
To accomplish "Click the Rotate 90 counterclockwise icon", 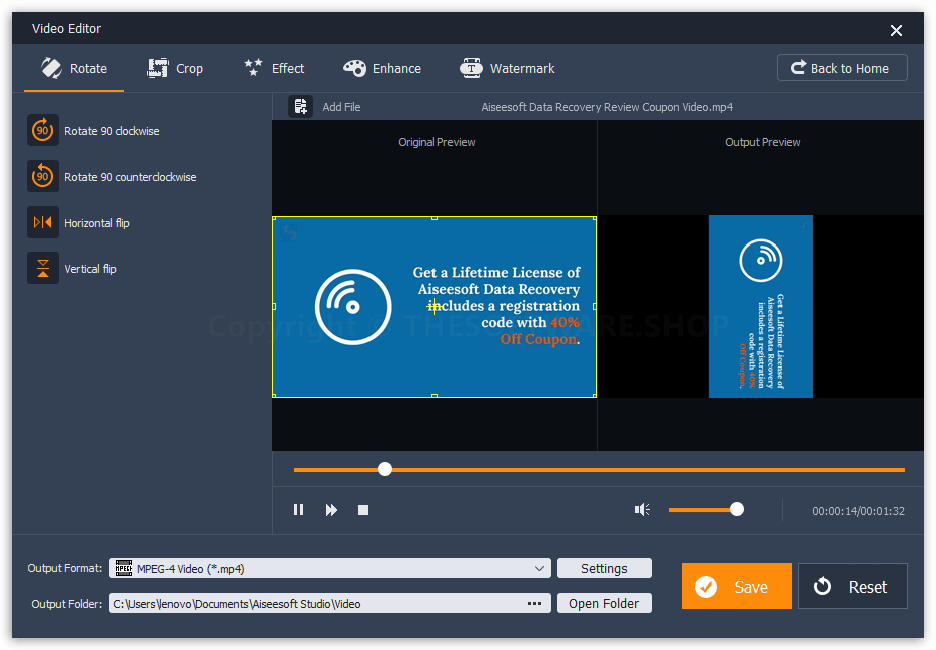I will point(42,176).
